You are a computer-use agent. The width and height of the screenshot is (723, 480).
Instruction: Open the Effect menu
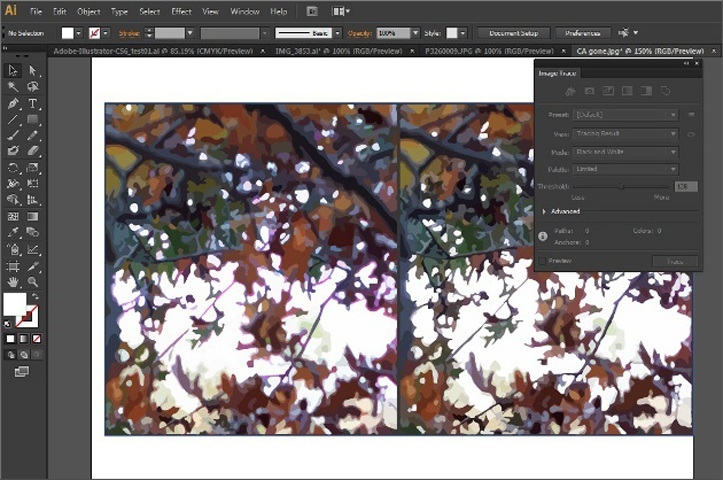pyautogui.click(x=181, y=12)
